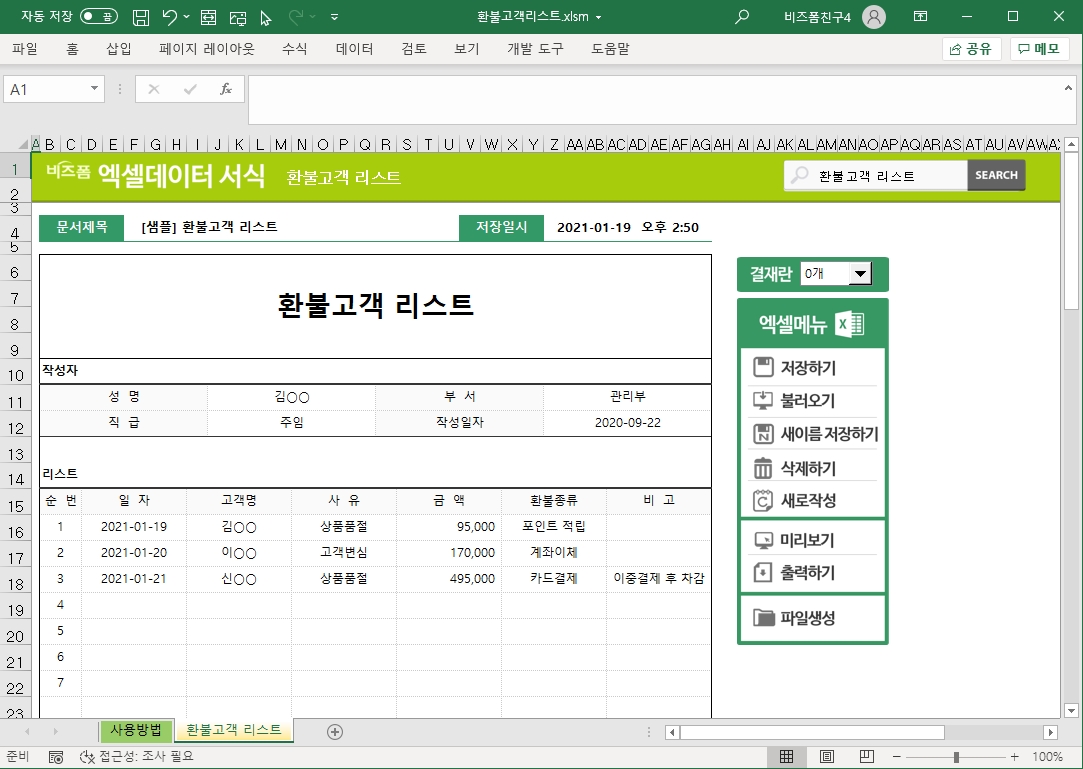1083x769 pixels.
Task: Click the user account avatar icon
Action: (873, 17)
